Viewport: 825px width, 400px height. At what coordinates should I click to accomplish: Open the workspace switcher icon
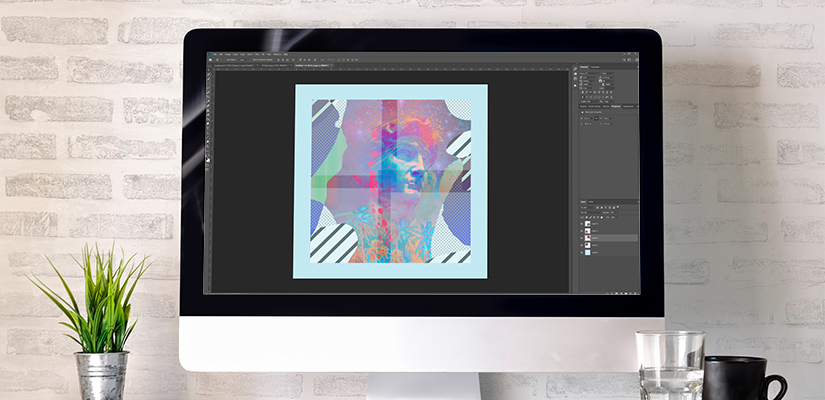(630, 60)
